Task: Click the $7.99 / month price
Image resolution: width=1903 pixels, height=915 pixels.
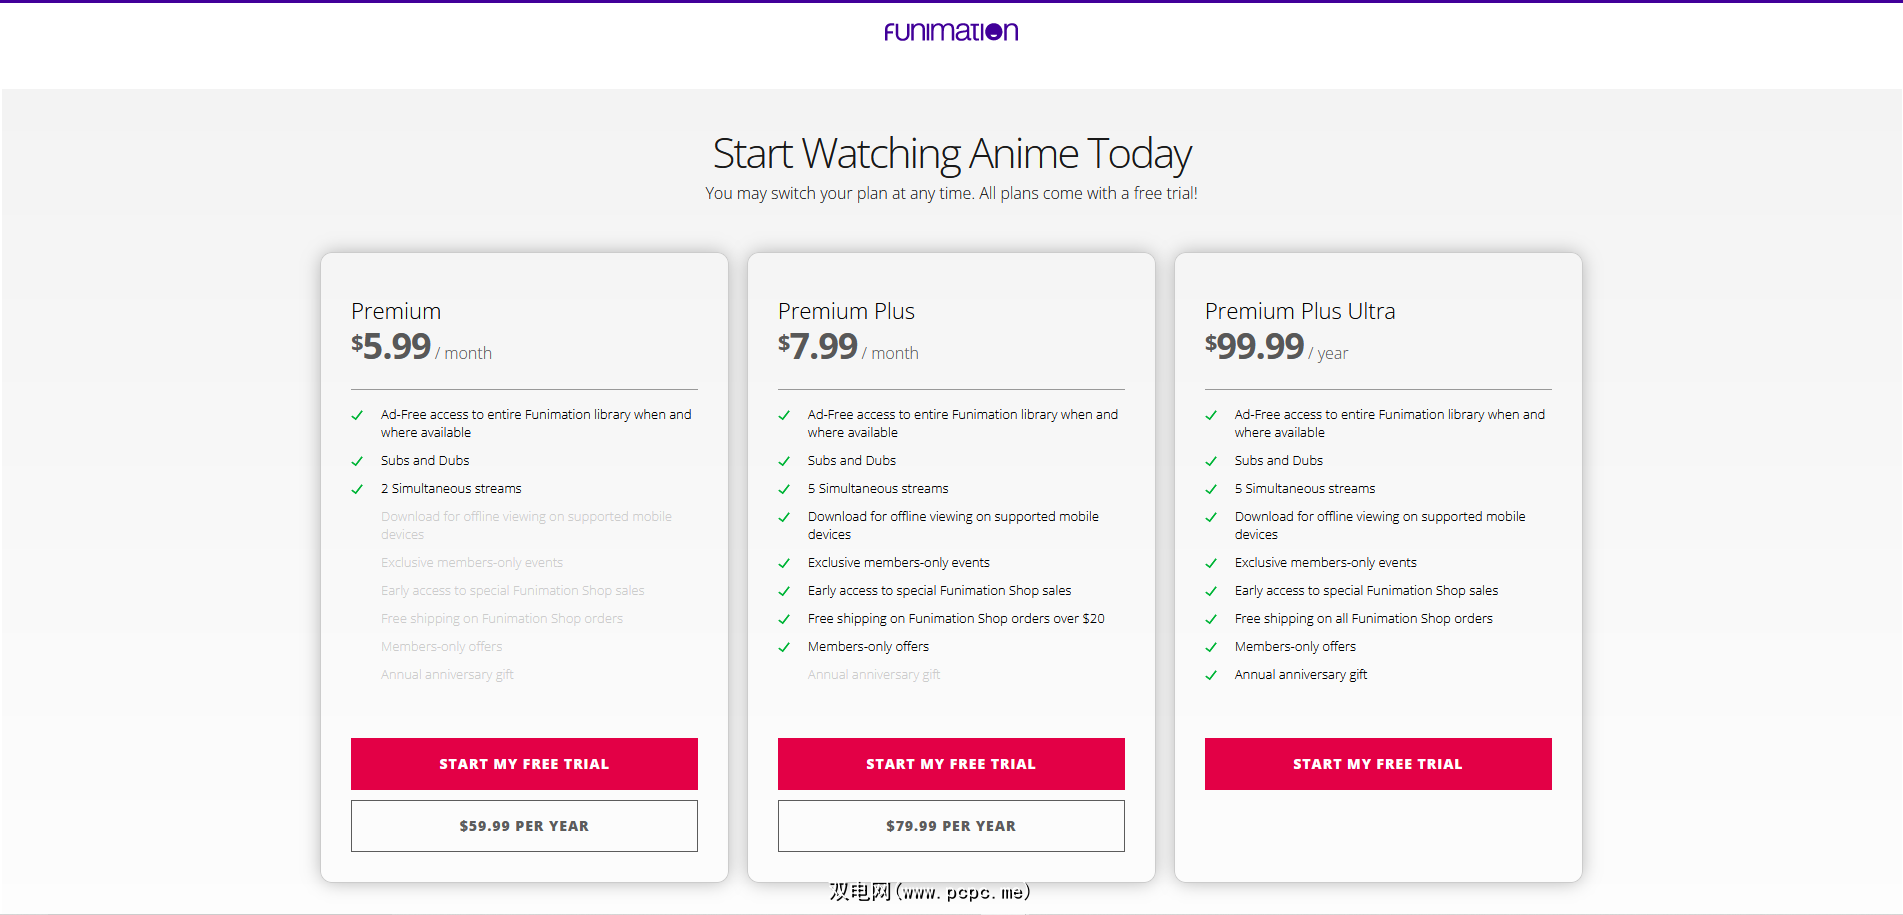Action: tap(847, 347)
